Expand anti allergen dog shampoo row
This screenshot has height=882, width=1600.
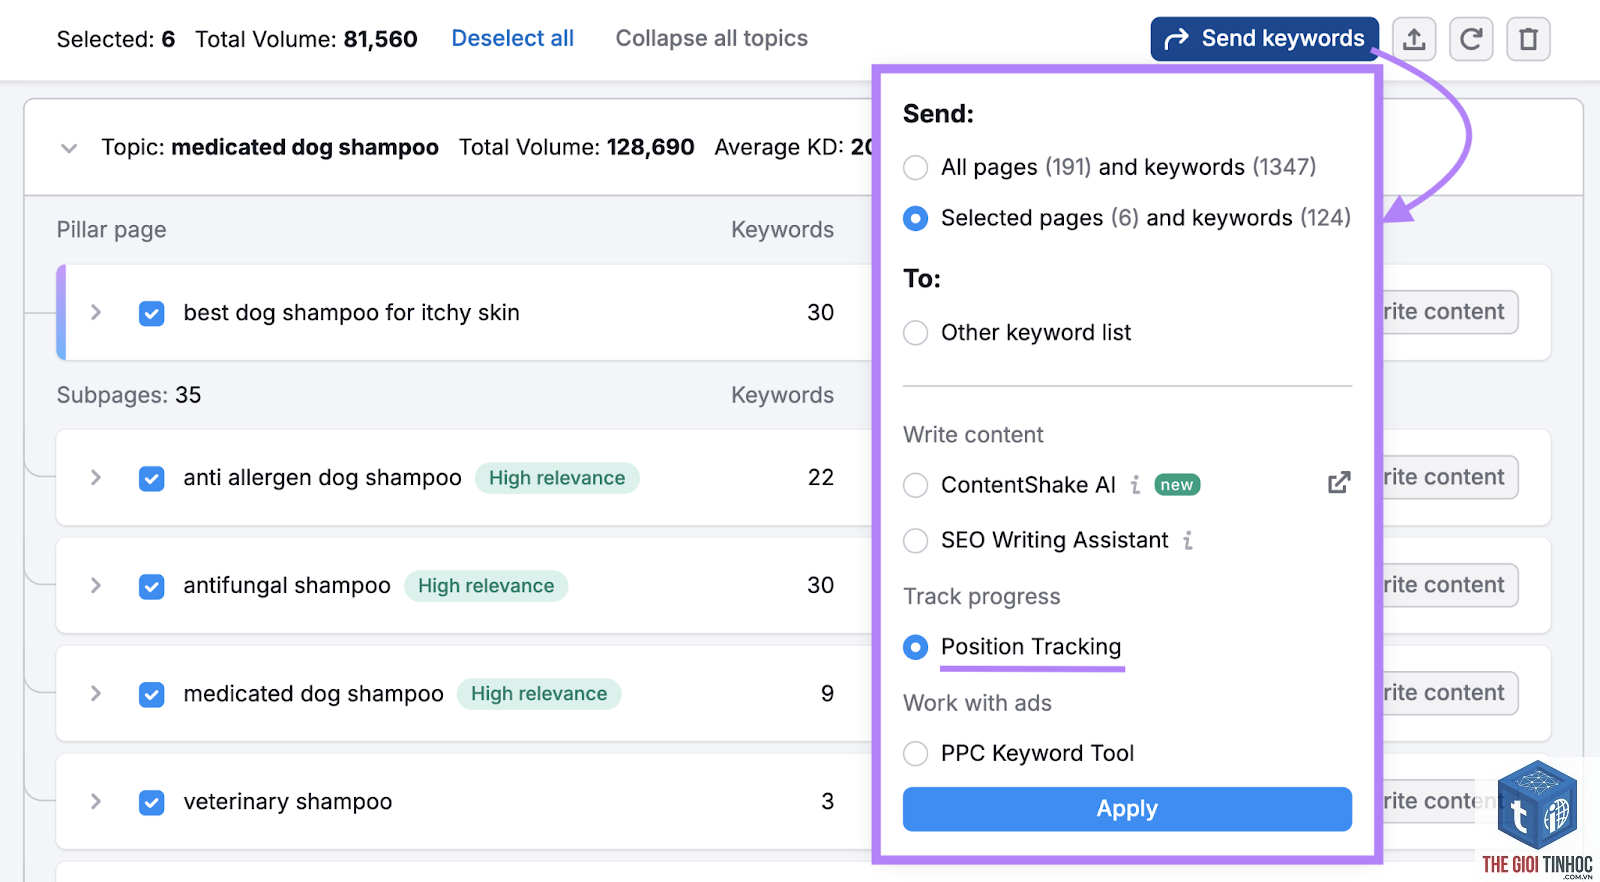(x=96, y=477)
